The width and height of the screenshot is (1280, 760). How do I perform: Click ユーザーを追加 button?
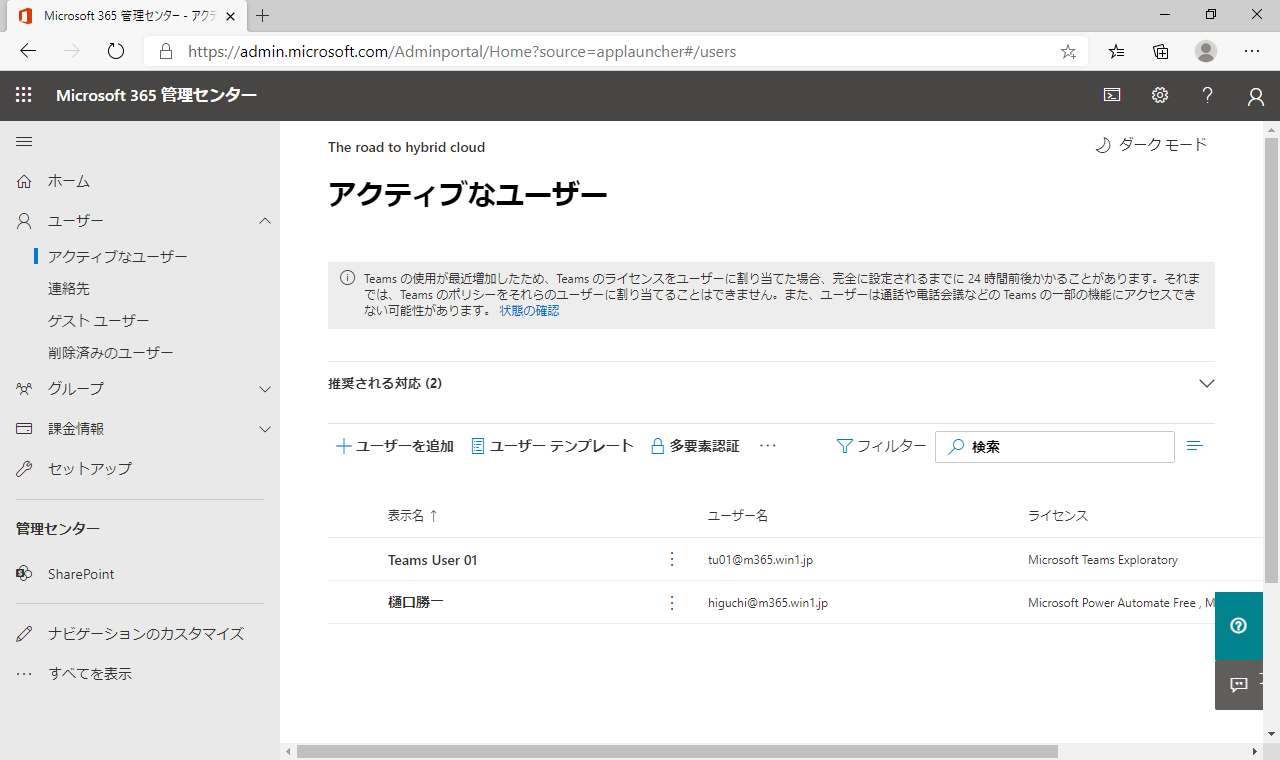click(x=394, y=446)
